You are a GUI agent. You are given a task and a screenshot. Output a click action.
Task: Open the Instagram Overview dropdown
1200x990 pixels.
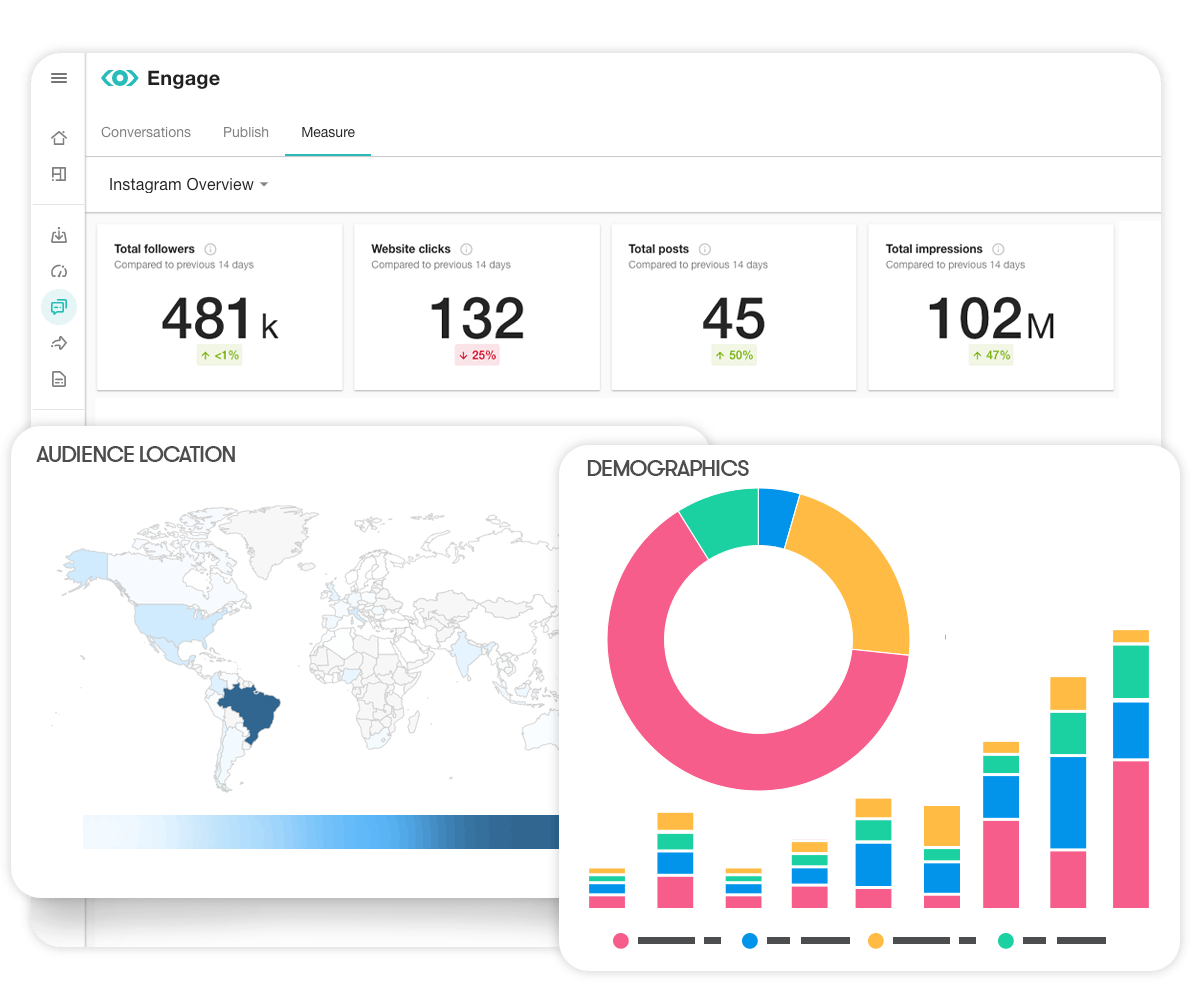(188, 184)
